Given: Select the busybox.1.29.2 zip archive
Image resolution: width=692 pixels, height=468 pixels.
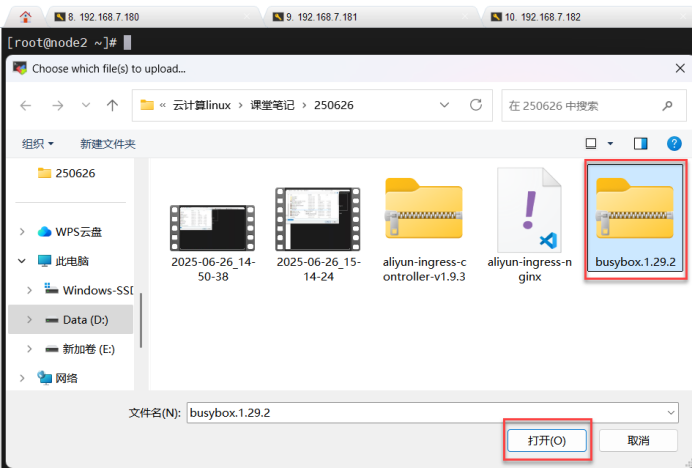Looking at the screenshot, I should pos(635,222).
